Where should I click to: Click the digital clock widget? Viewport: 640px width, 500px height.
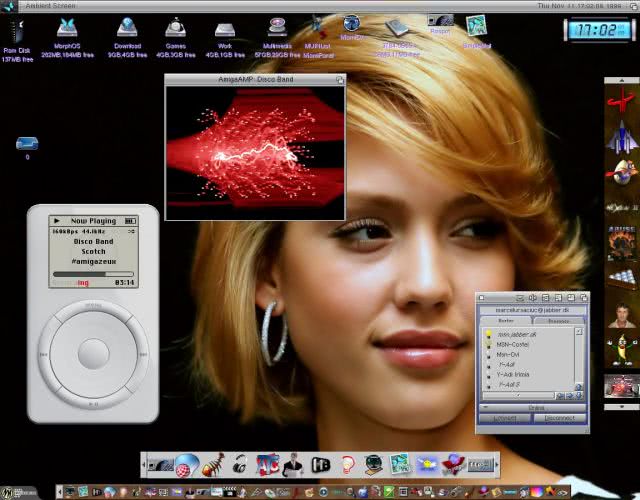point(599,30)
